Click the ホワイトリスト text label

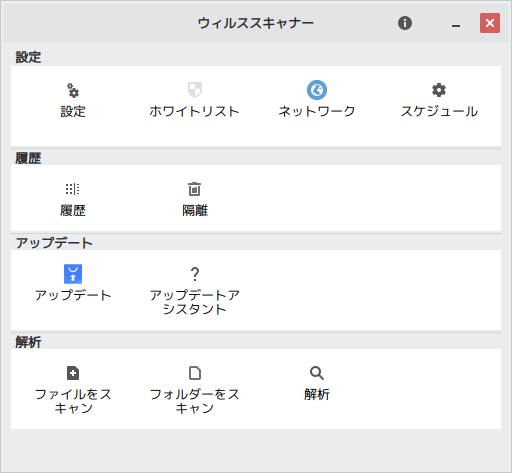(x=195, y=111)
